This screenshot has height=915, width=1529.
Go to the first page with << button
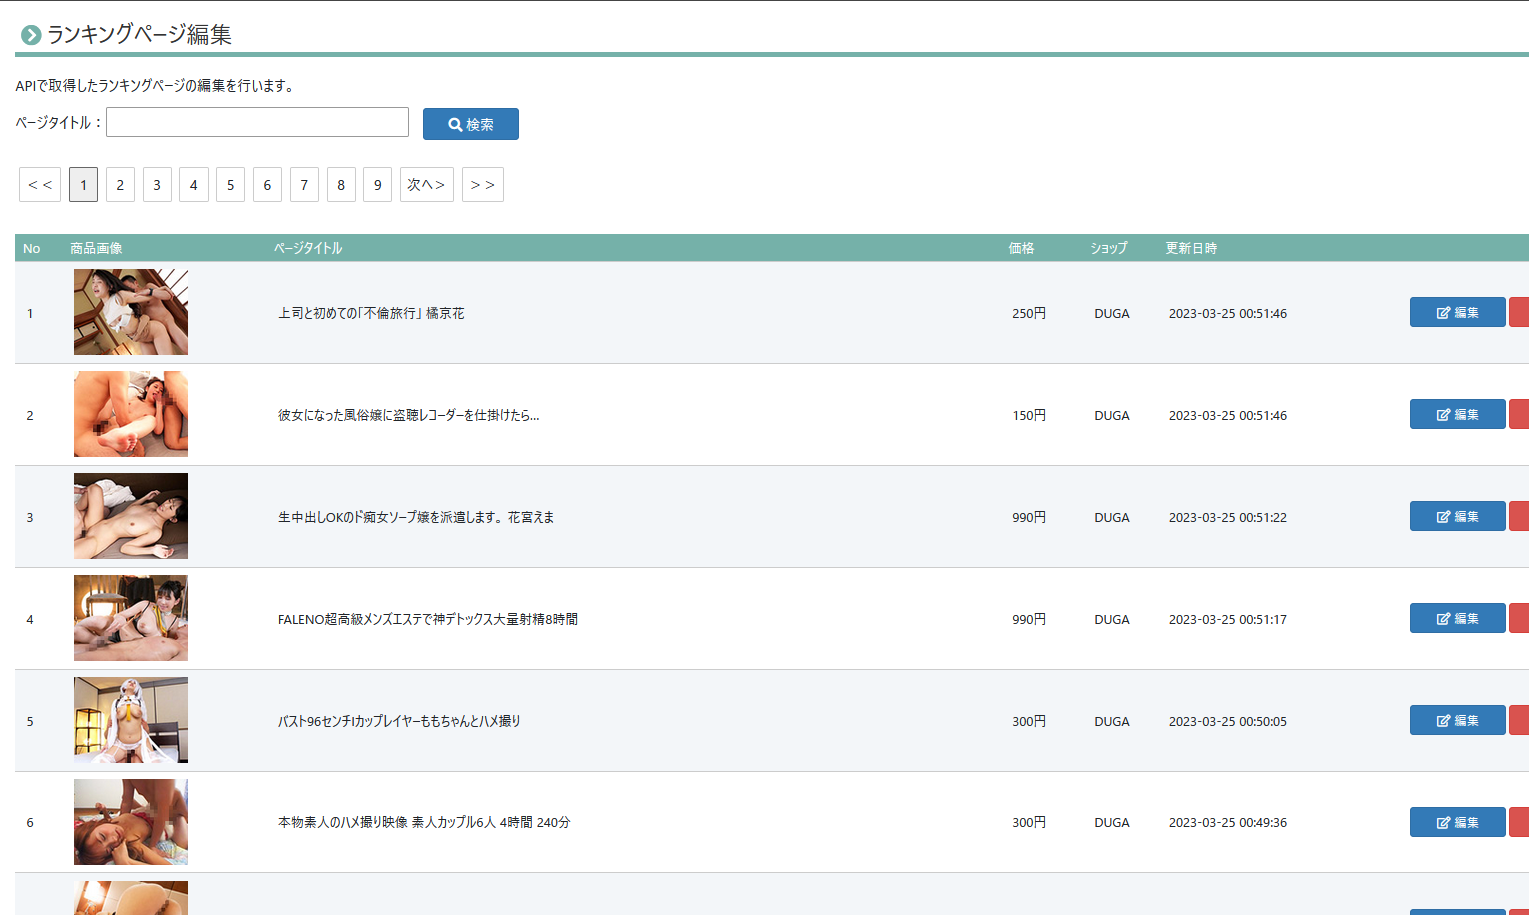(40, 185)
